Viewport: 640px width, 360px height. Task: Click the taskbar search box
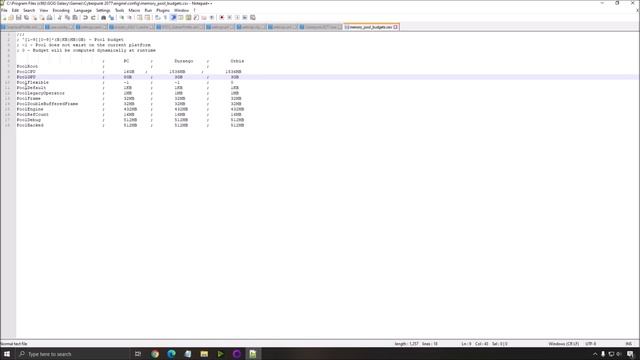click(x=73, y=354)
